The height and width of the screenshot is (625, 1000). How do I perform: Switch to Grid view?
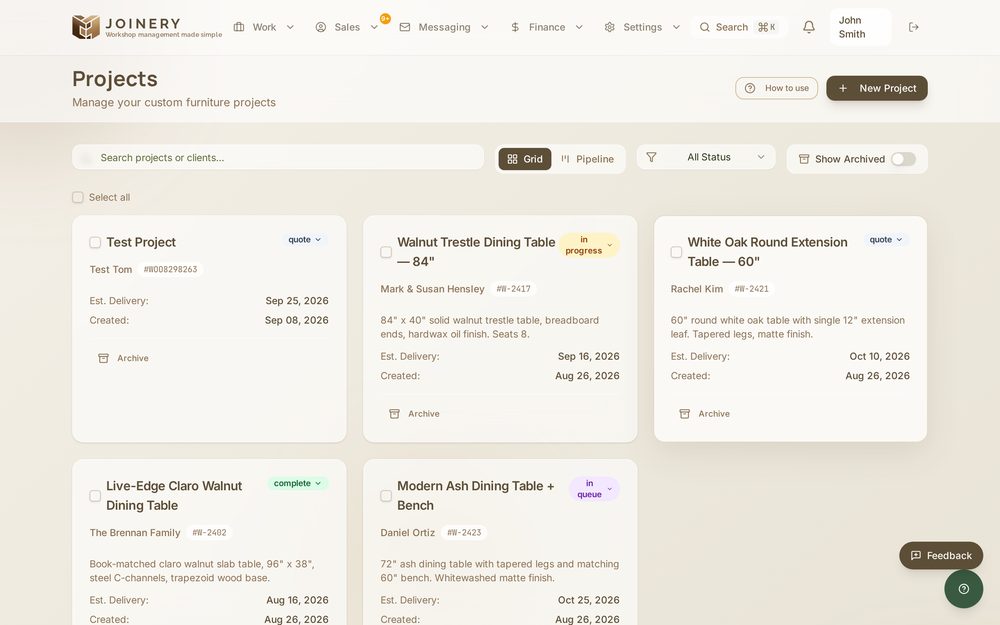525,159
